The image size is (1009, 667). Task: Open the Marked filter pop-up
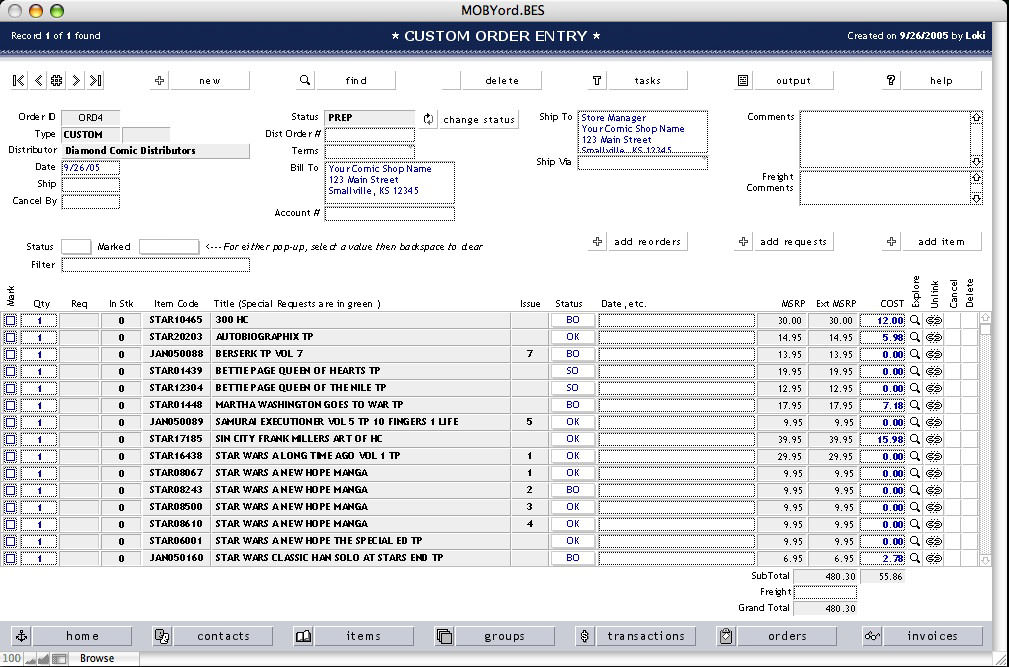click(169, 246)
